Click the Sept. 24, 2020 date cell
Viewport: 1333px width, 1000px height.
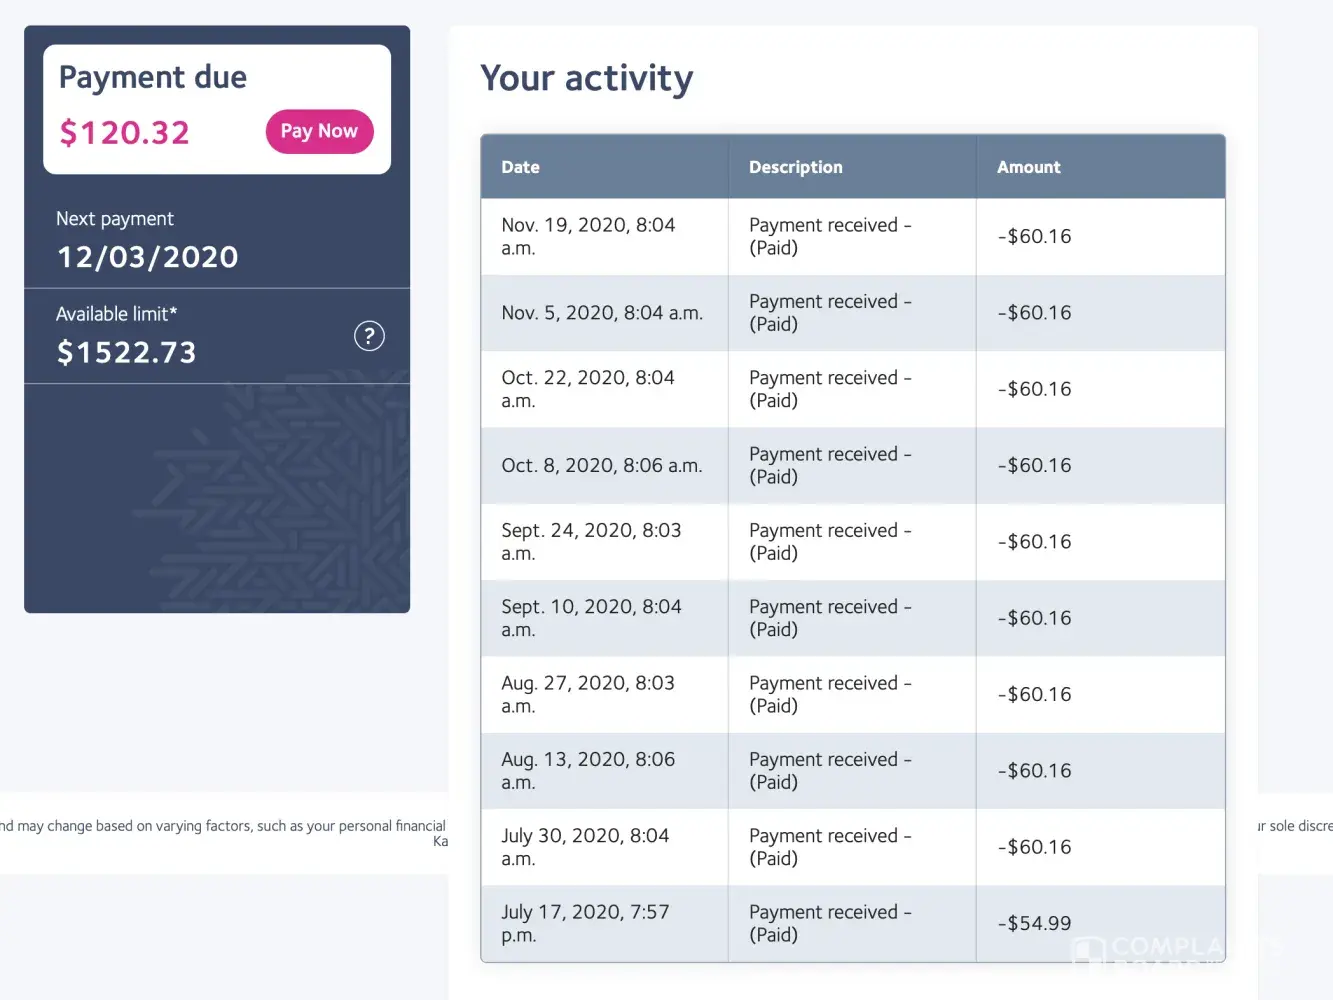591,542
